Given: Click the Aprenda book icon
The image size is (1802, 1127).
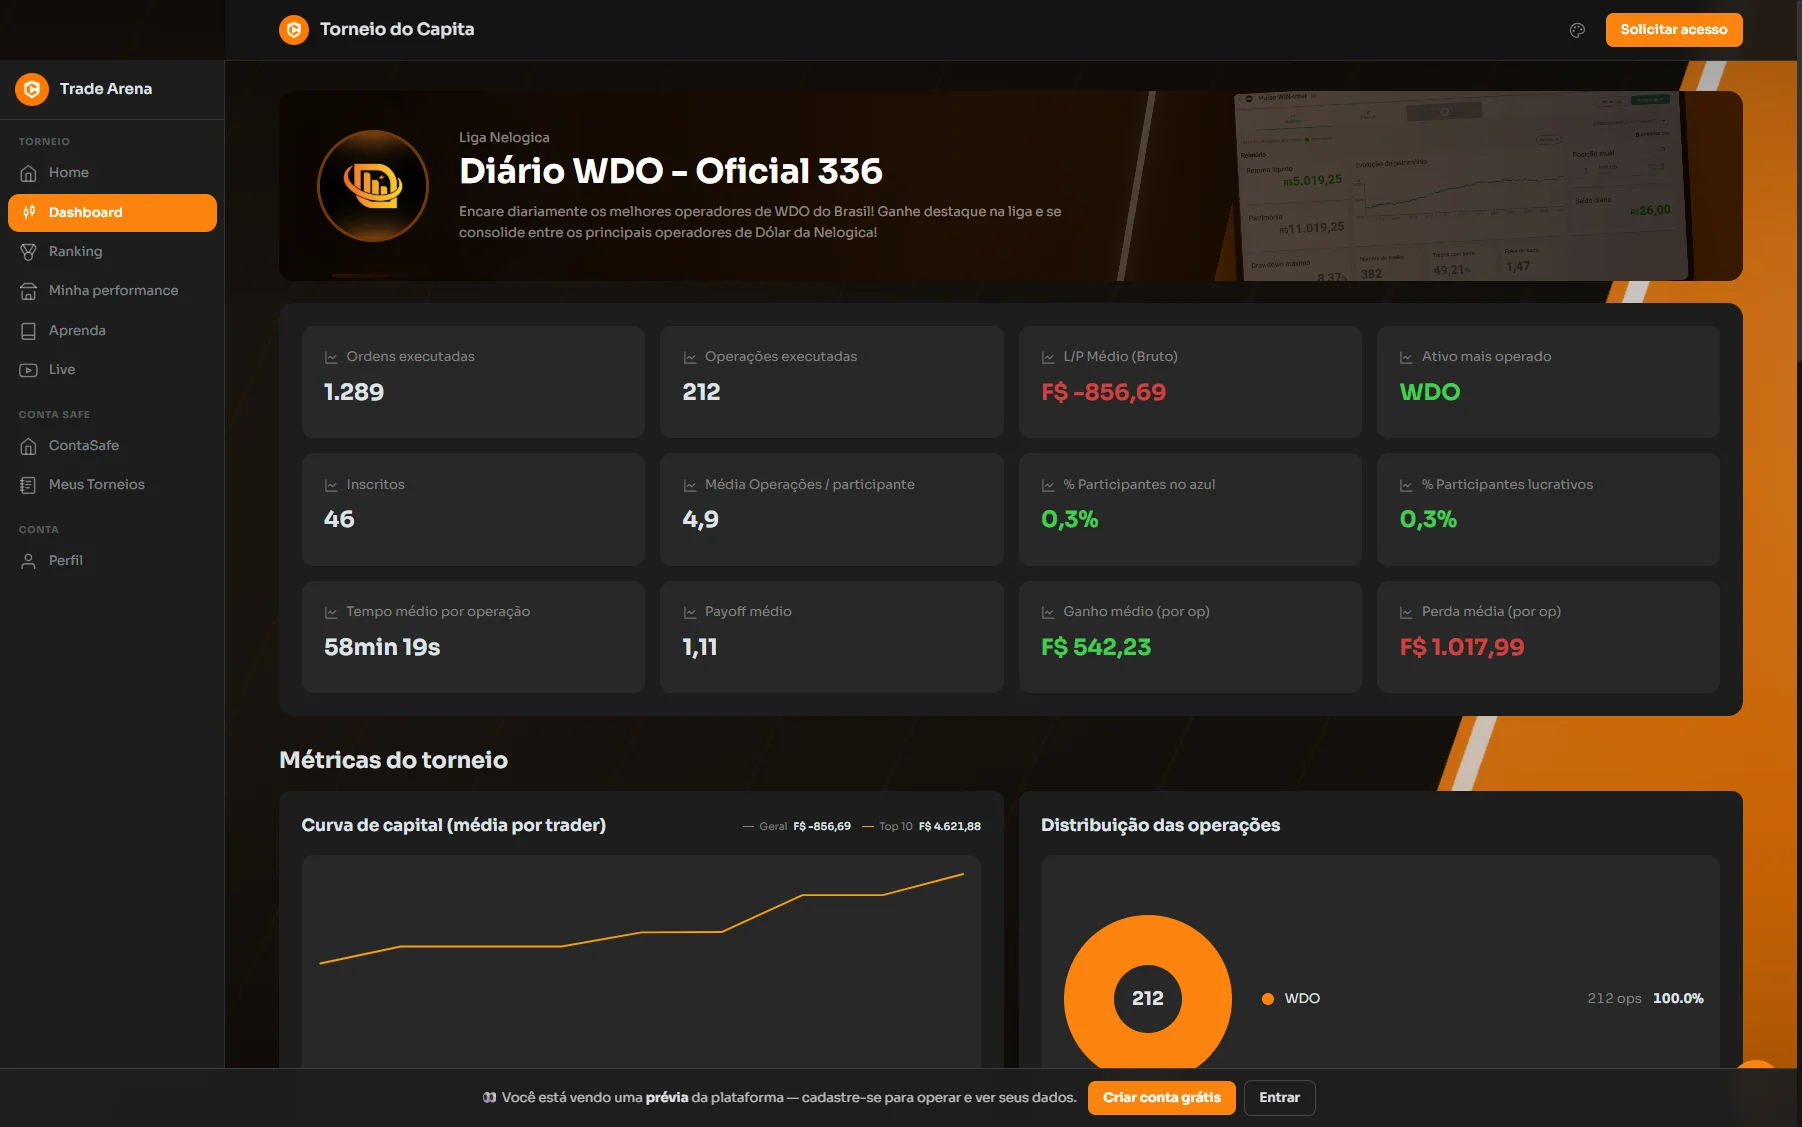Looking at the screenshot, I should pos(29,331).
